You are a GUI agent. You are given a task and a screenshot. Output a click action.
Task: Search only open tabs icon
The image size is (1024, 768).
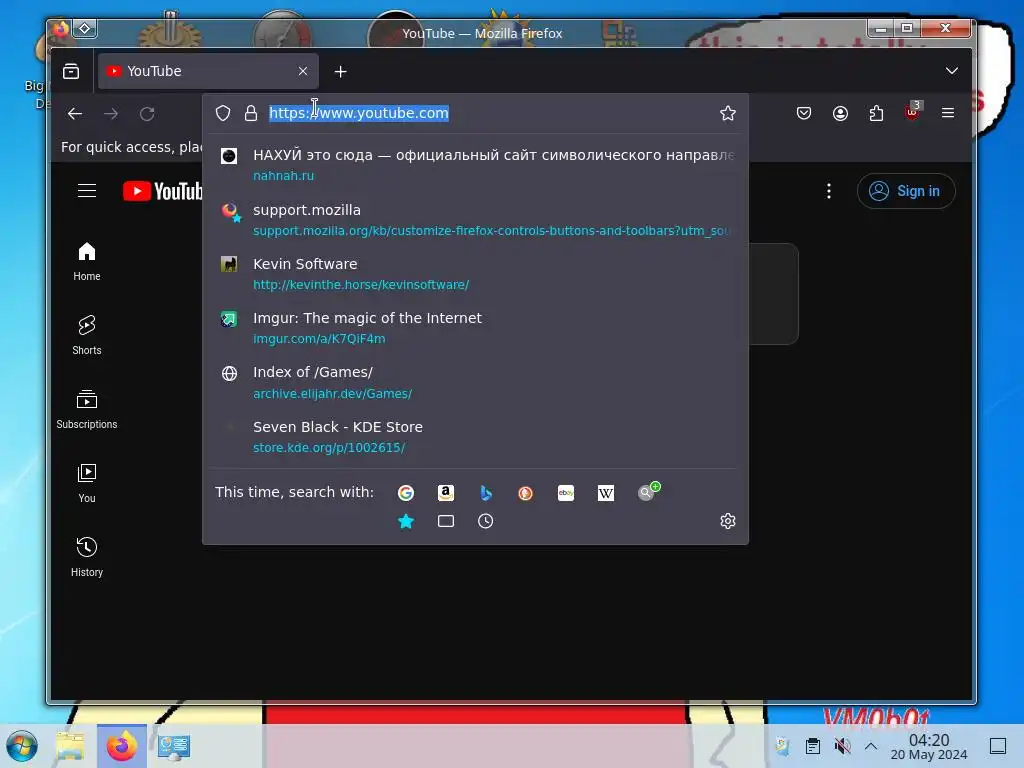[x=446, y=521]
